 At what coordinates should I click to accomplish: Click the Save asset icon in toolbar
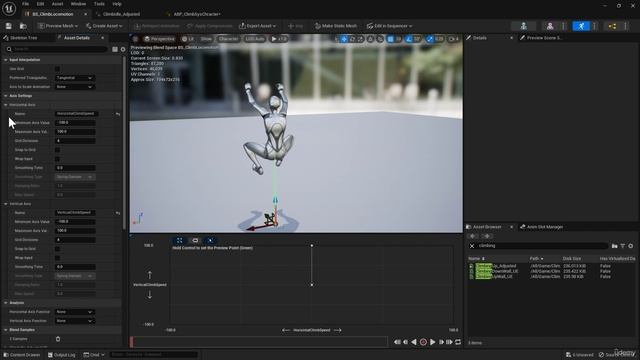tap(9, 26)
